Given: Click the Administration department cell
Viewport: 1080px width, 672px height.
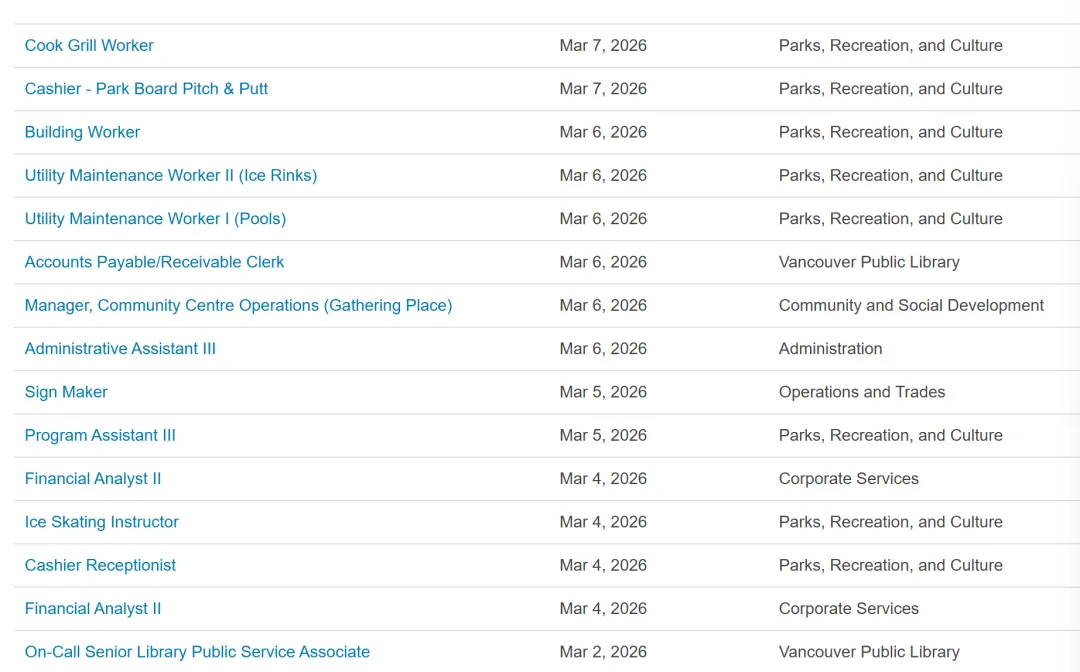Looking at the screenshot, I should click(x=830, y=348).
